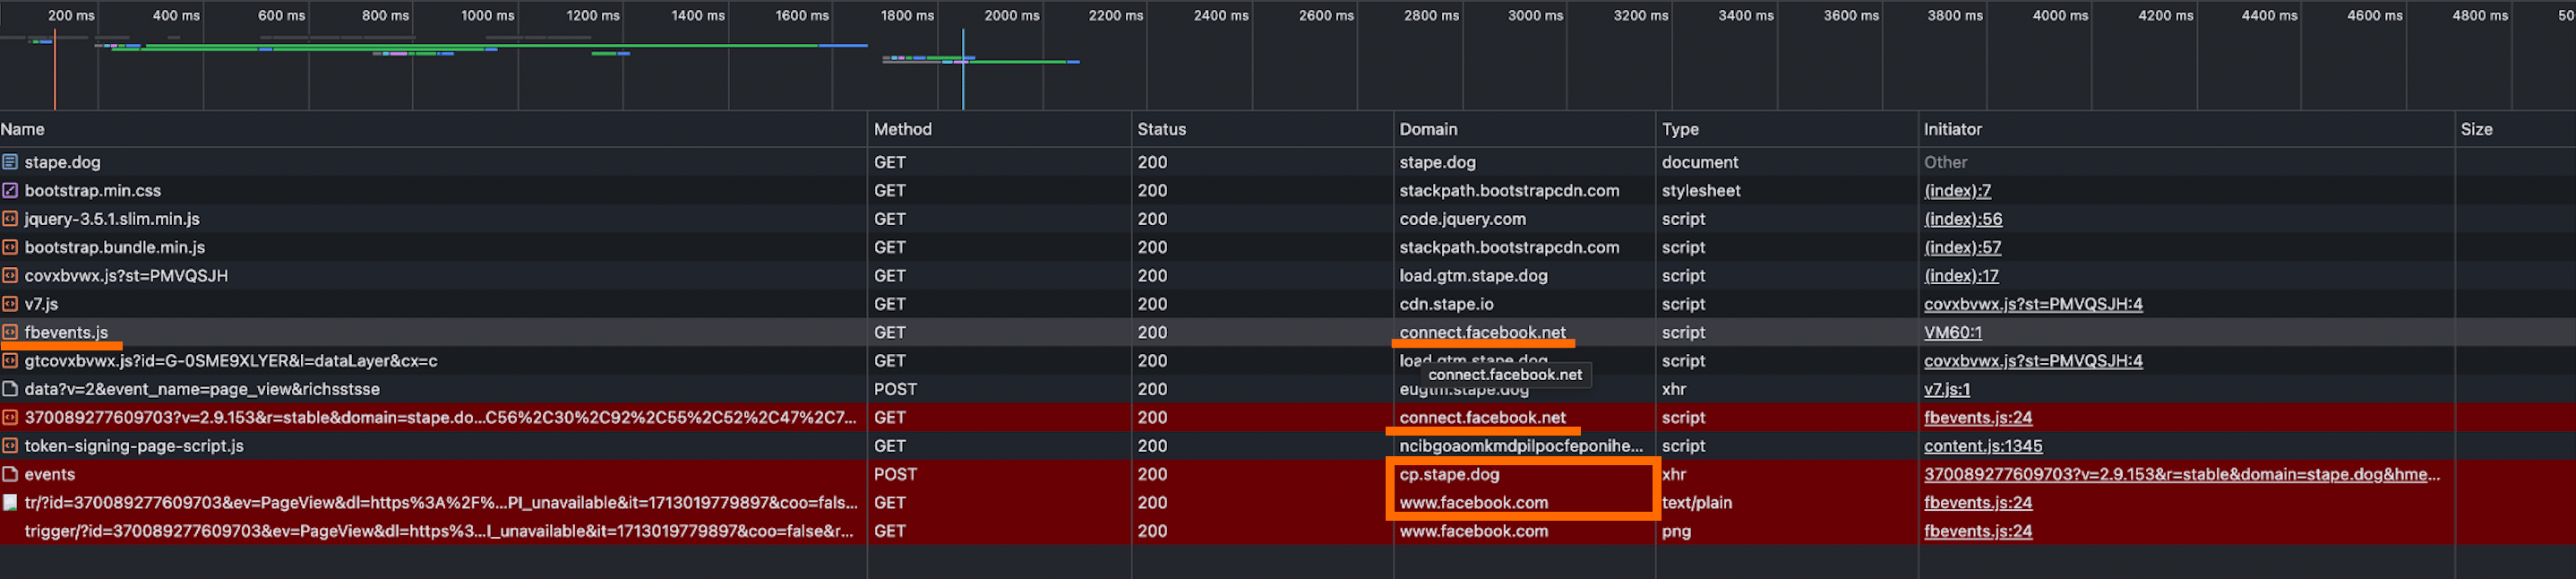The height and width of the screenshot is (579, 2576).
Task: Select the trigger/?id=370089277609703 request
Action: coord(439,531)
